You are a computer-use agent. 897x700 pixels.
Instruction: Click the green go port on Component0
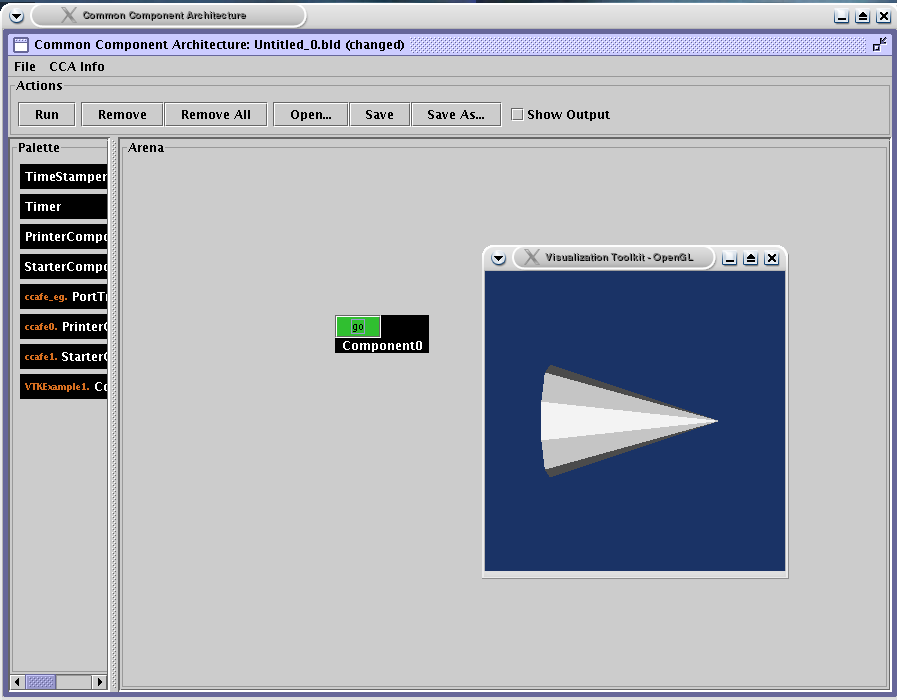pyautogui.click(x=358, y=327)
